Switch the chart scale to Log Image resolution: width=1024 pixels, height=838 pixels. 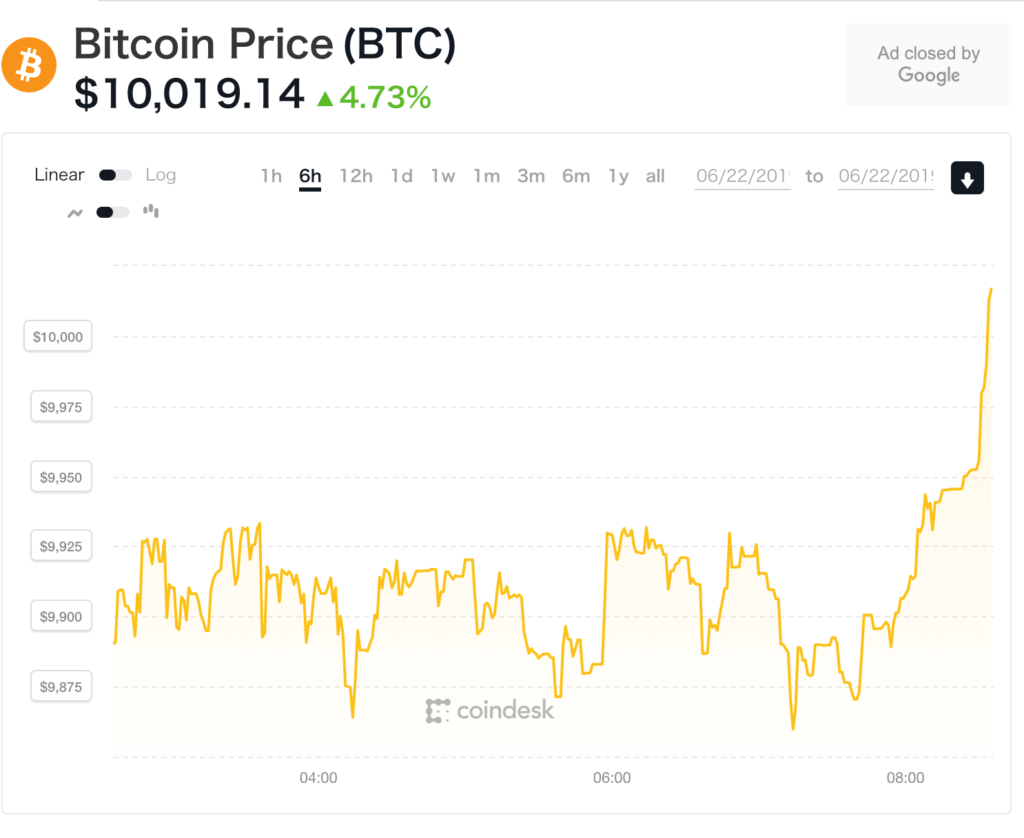click(162, 175)
